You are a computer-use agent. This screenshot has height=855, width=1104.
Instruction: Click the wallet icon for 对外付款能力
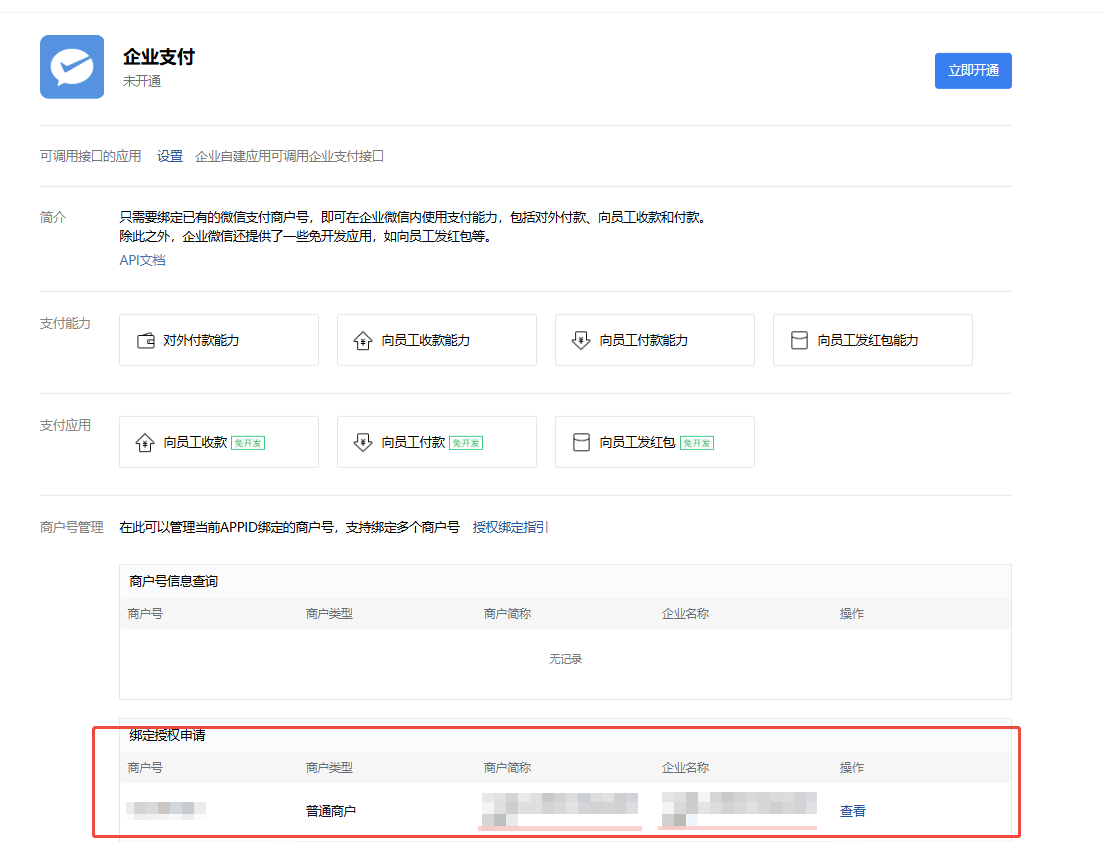145,341
